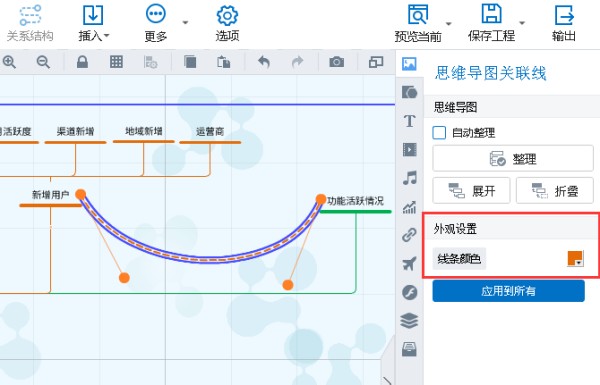Click the undo arrow icon

click(x=264, y=62)
